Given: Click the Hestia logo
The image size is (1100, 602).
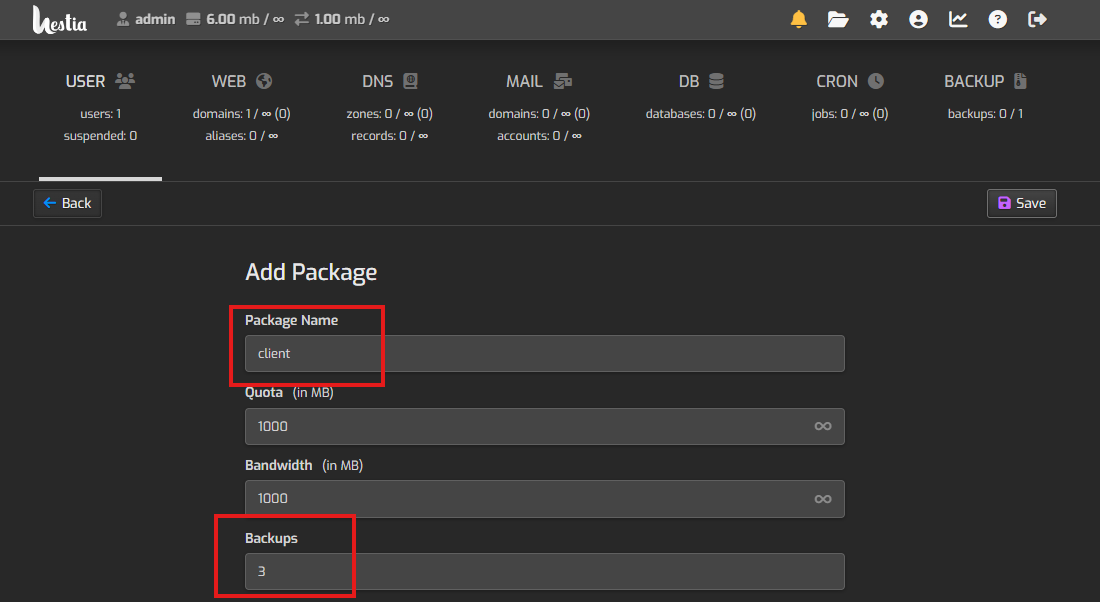Looking at the screenshot, I should [x=59, y=20].
